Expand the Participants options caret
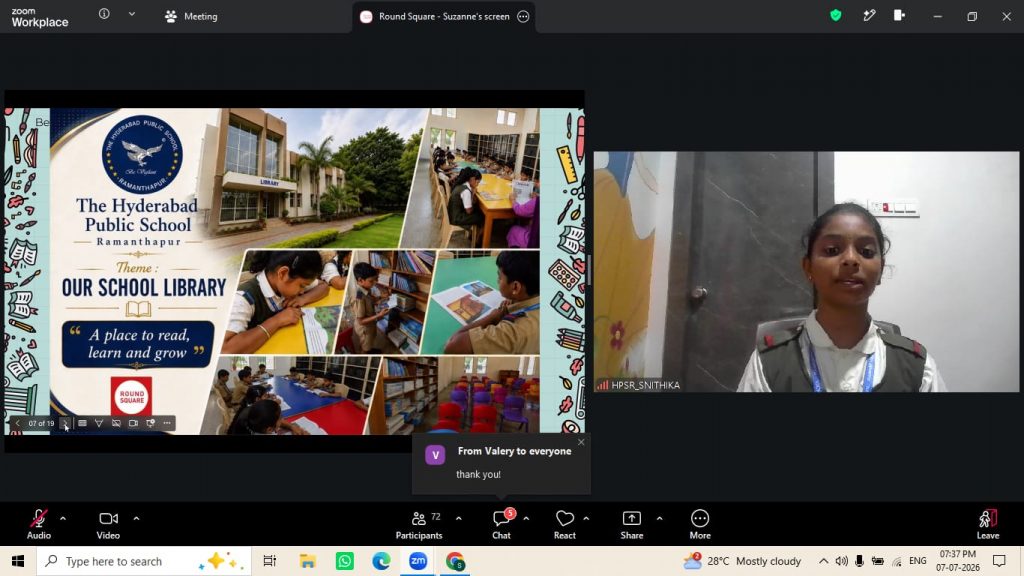The height and width of the screenshot is (576, 1024). (458, 519)
